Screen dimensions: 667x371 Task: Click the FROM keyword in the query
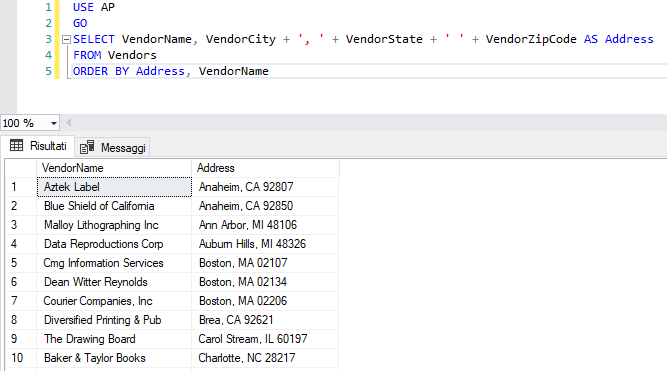pyautogui.click(x=87, y=55)
